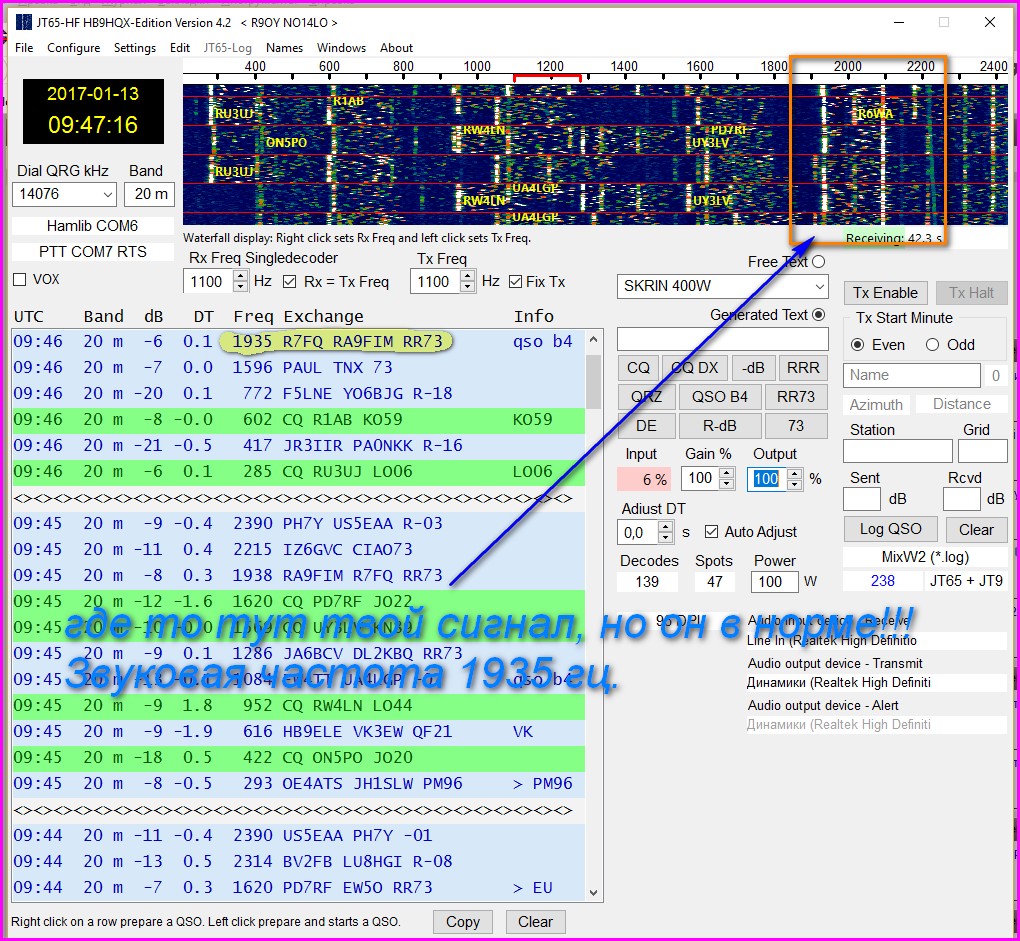Uncheck the Auto Adjust checkbox
The height and width of the screenshot is (941, 1020).
(x=712, y=532)
